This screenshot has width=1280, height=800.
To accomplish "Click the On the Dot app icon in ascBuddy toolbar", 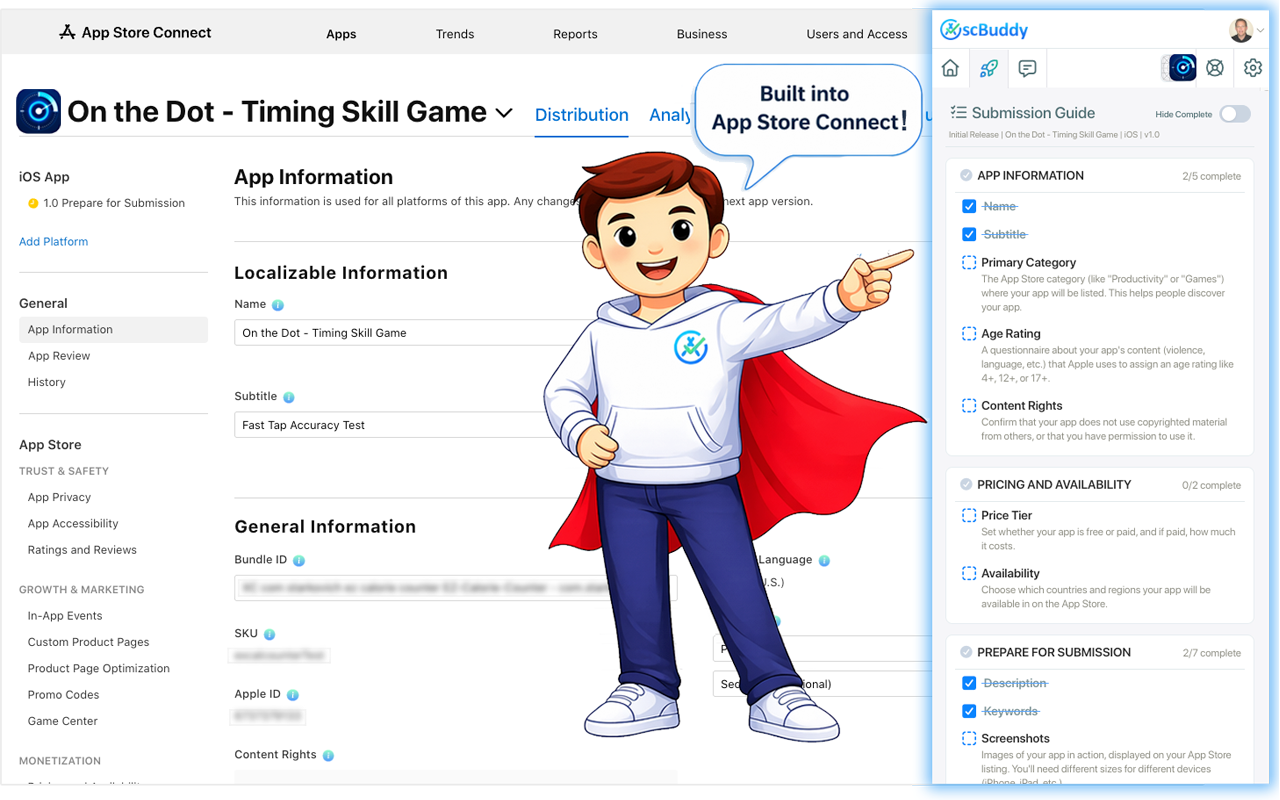I will (1182, 67).
